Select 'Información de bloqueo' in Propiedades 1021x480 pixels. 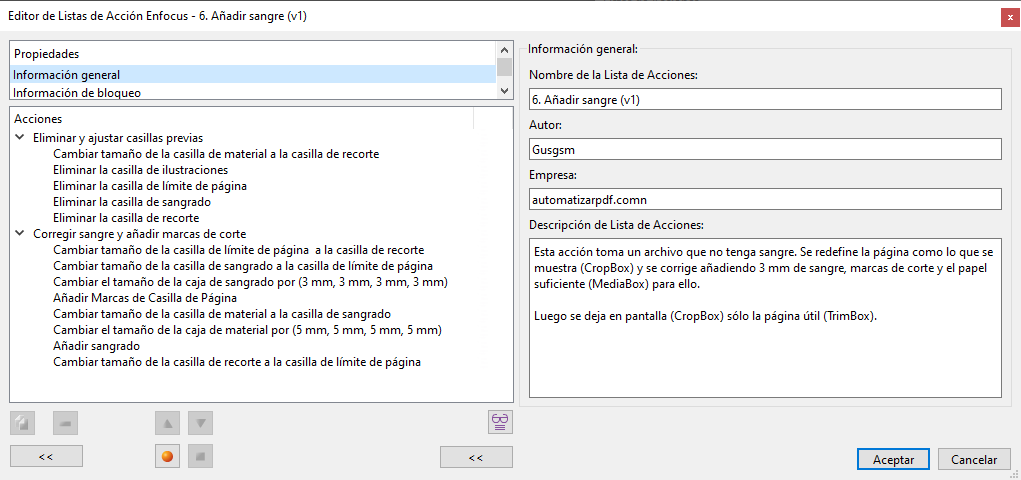click(253, 92)
